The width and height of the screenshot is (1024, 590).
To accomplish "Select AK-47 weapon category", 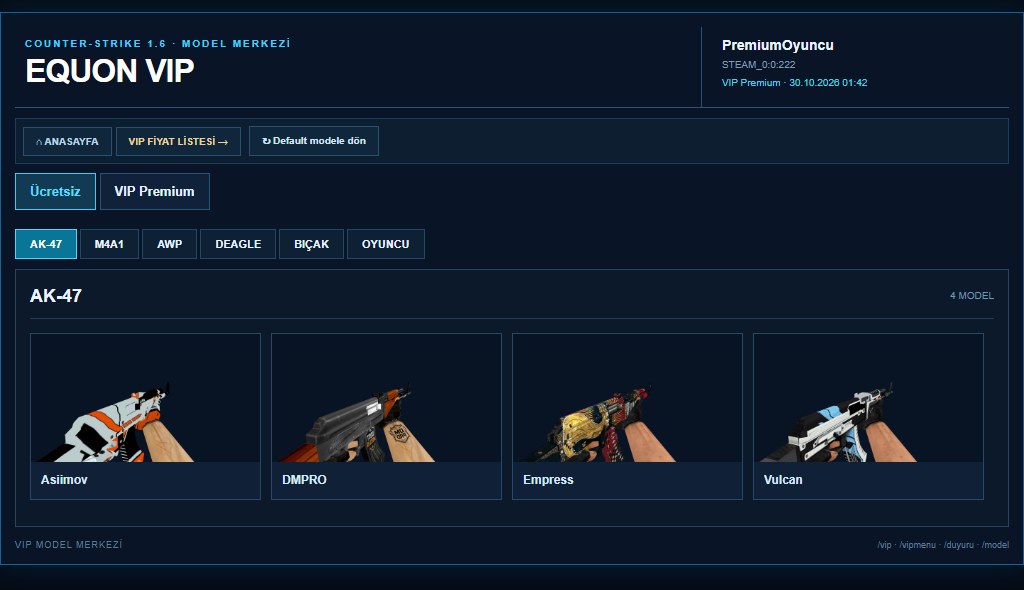I will [x=46, y=244].
